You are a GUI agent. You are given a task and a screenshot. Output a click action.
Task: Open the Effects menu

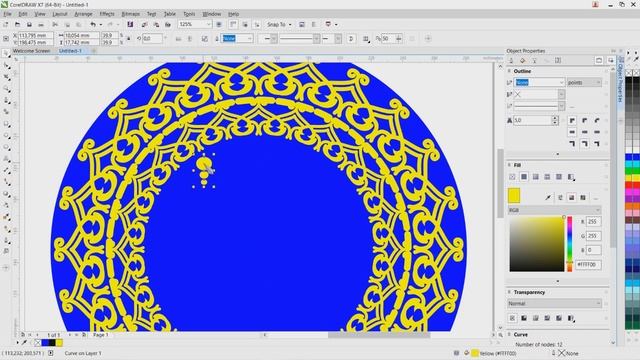(107, 14)
